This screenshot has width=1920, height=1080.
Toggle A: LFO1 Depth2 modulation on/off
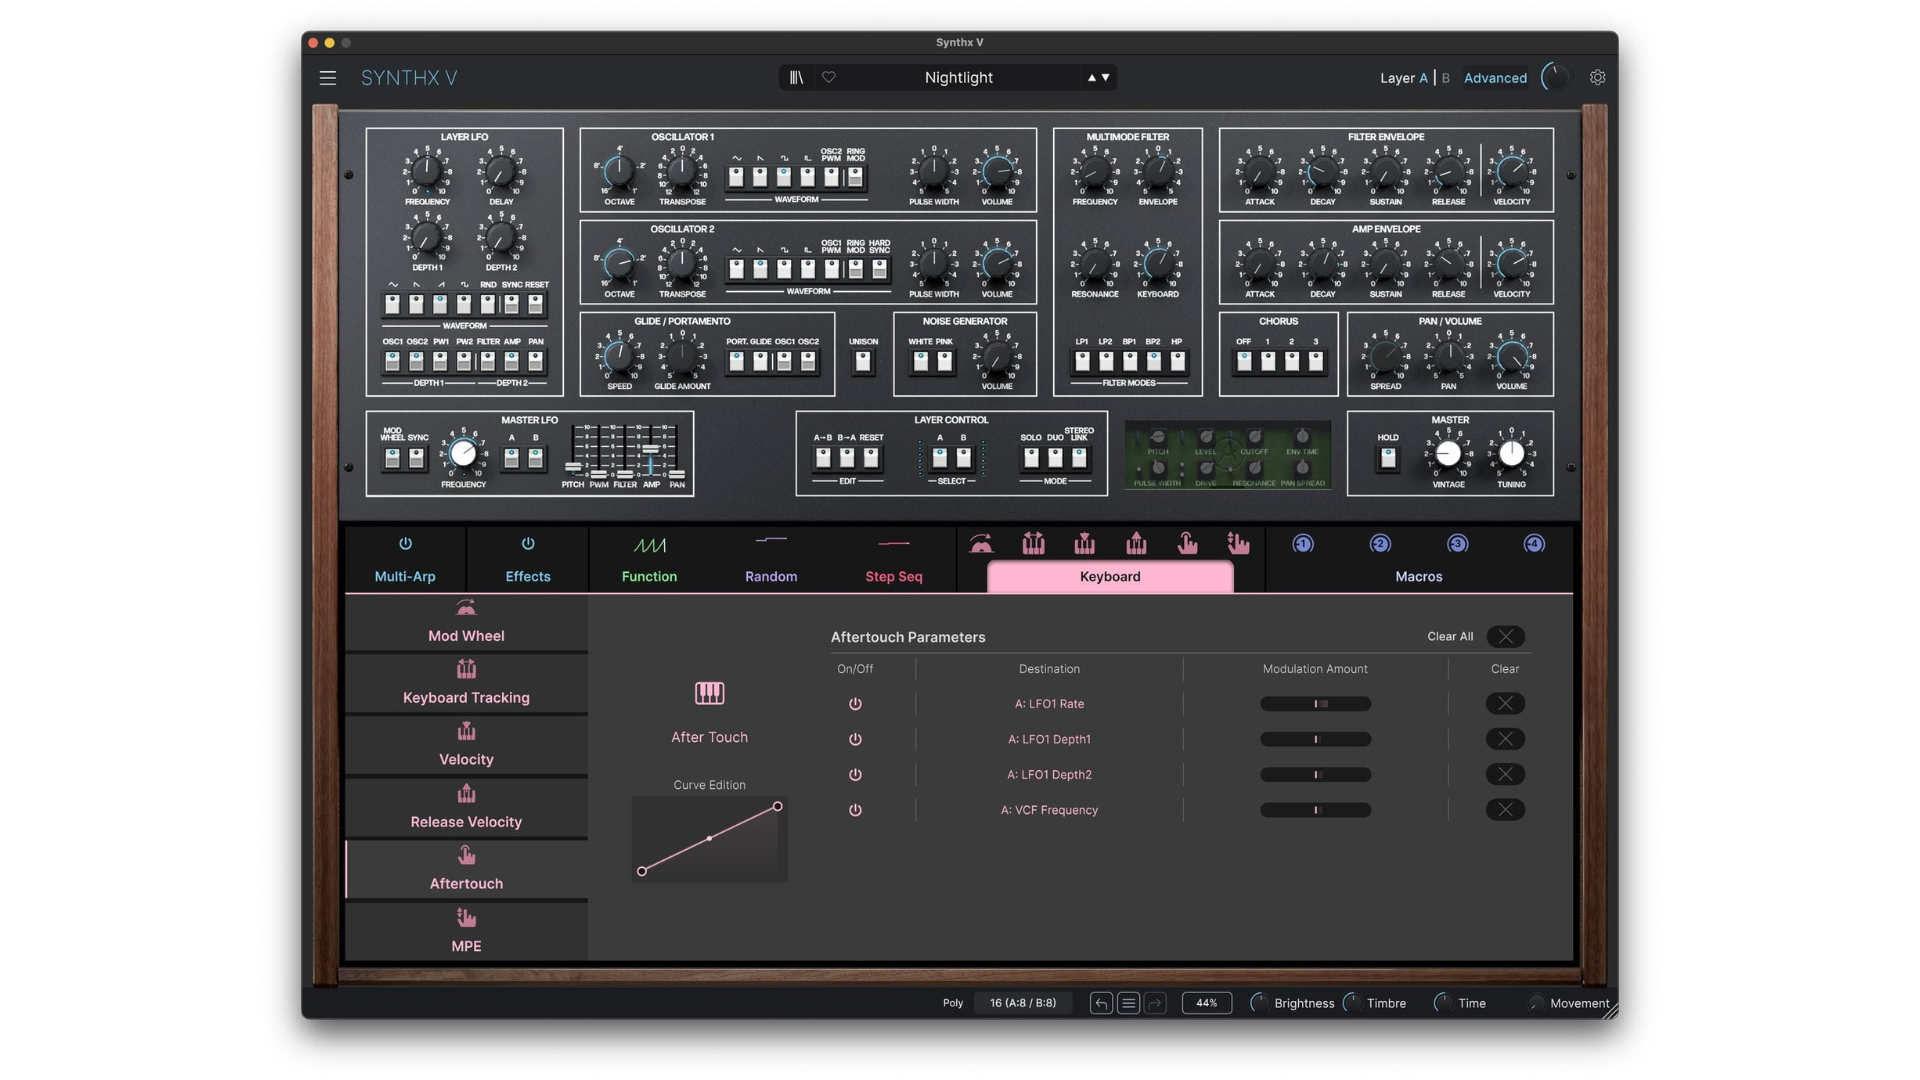point(855,775)
